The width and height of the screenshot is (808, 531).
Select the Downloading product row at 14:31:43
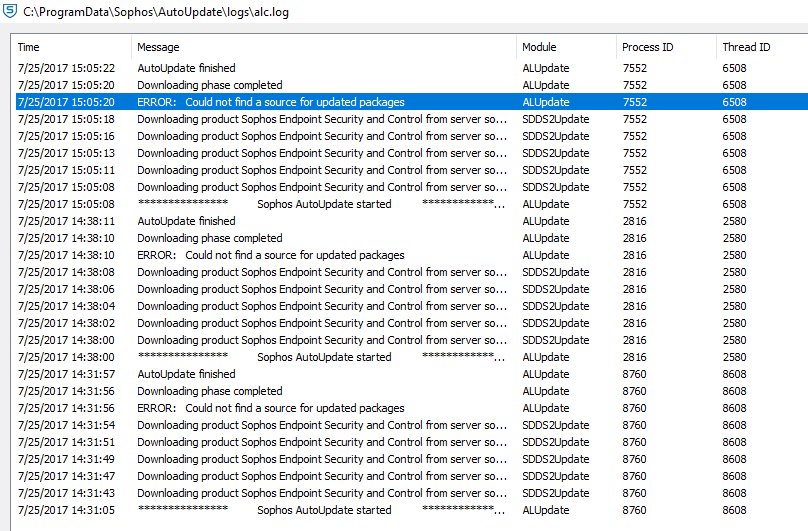(x=412, y=493)
